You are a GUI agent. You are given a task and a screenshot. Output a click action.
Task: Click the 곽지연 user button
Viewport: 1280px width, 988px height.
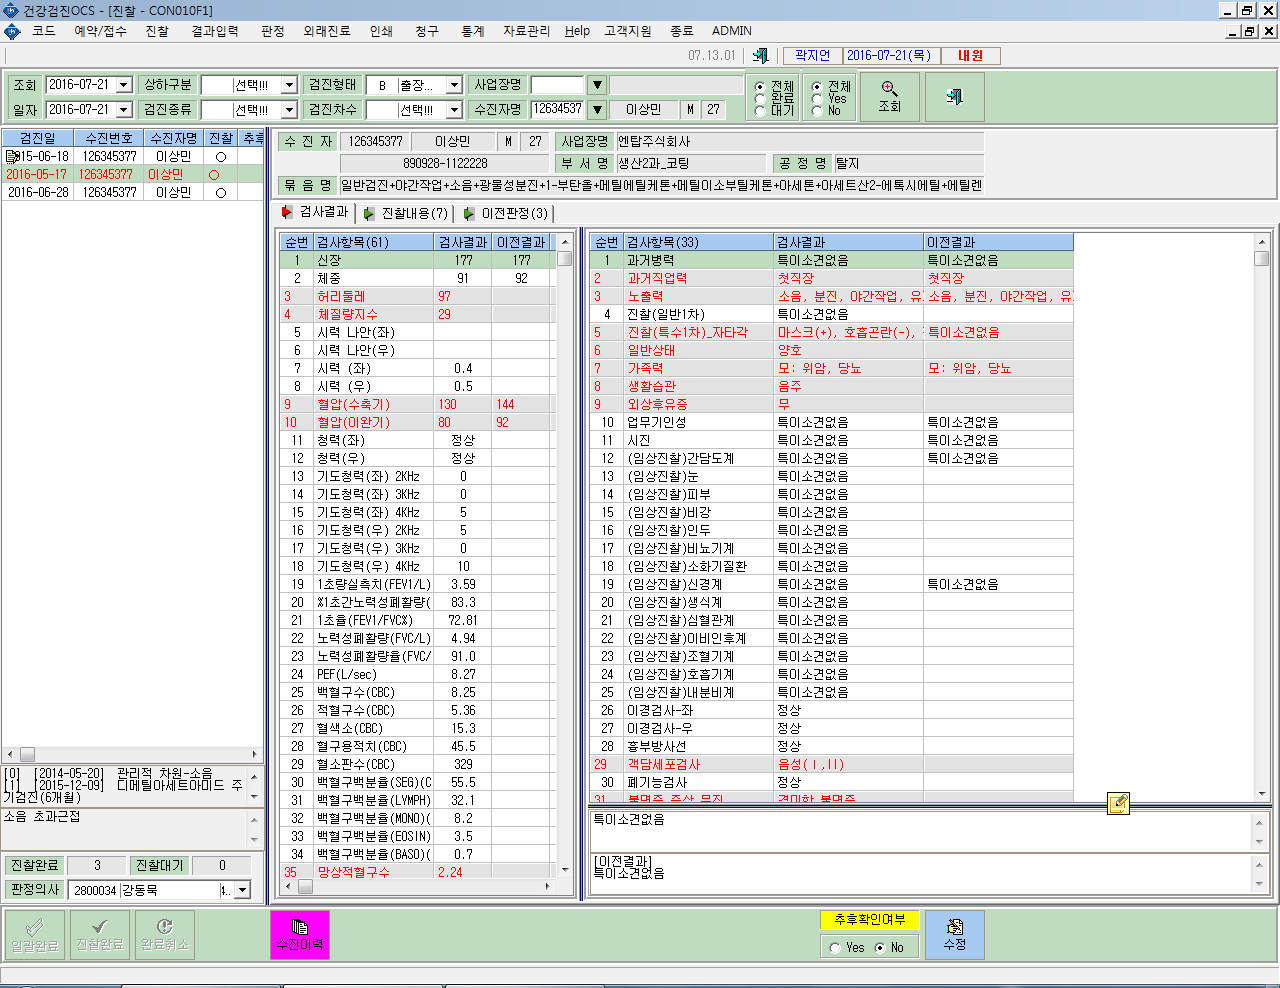(x=813, y=56)
